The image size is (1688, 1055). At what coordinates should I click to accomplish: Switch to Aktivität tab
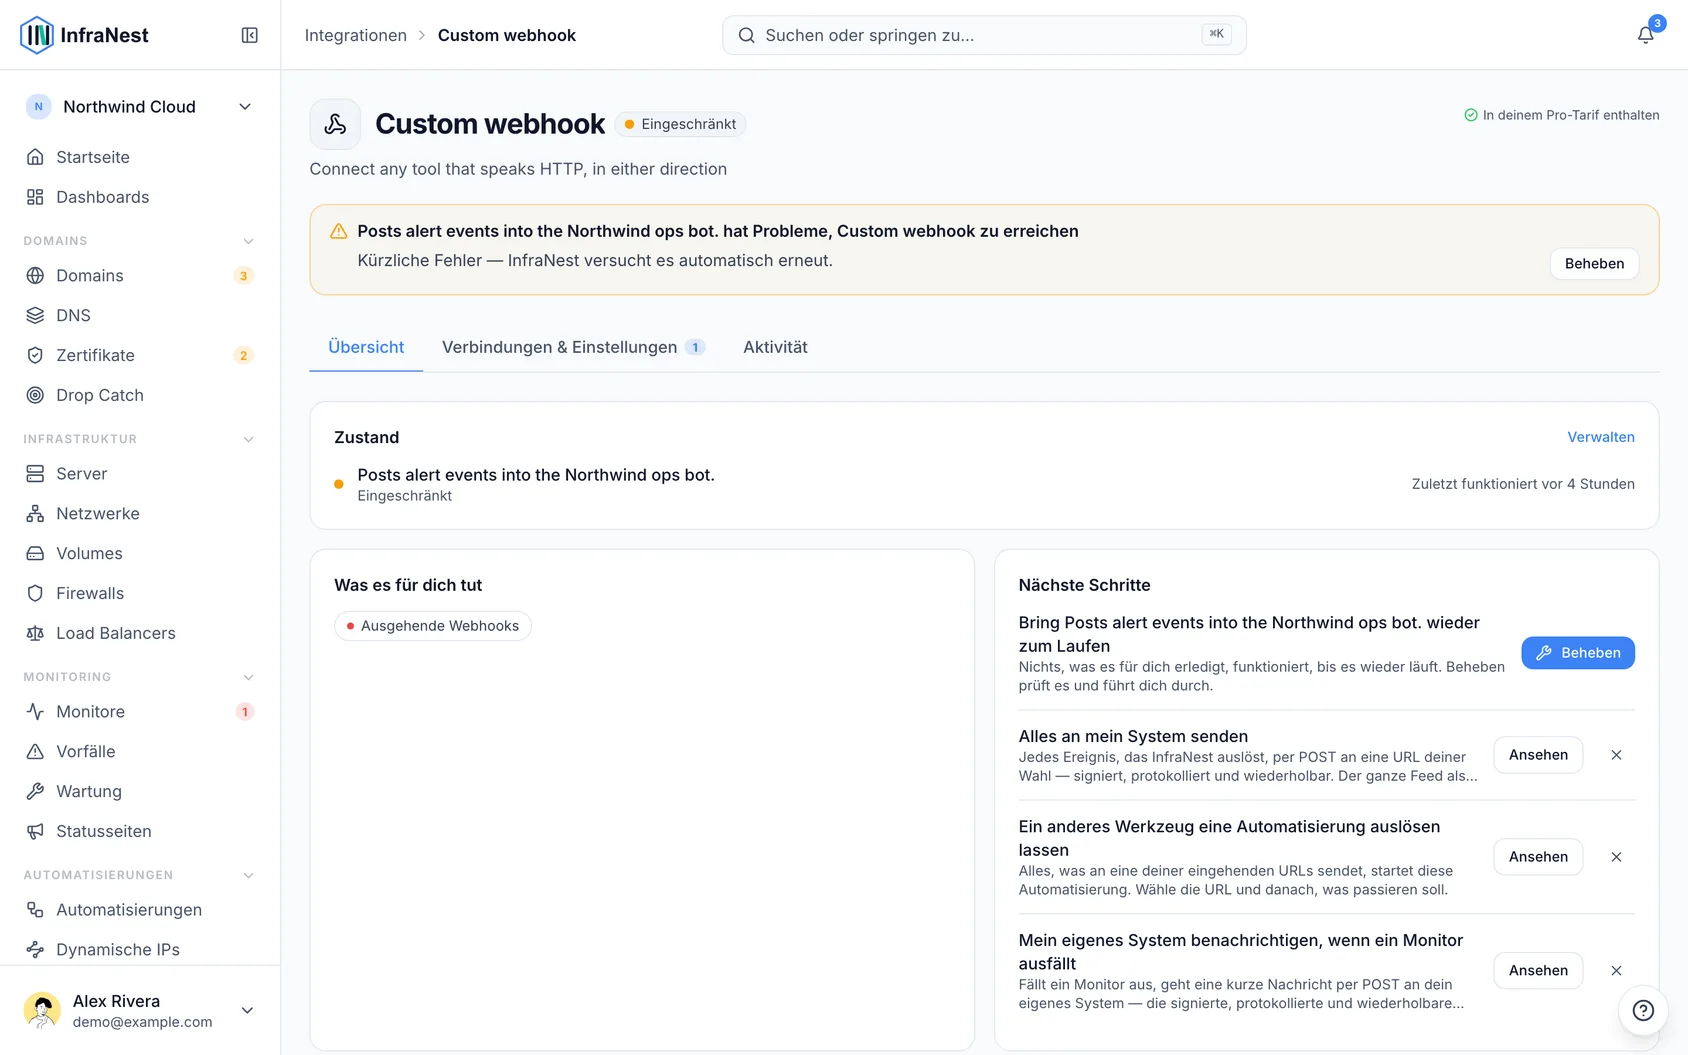(x=775, y=347)
